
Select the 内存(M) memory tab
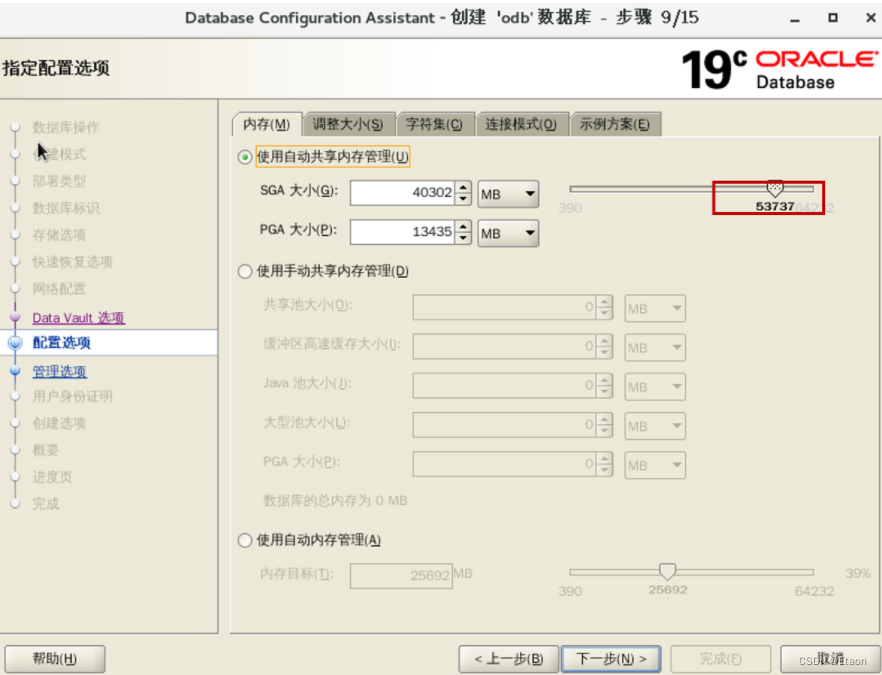click(267, 124)
